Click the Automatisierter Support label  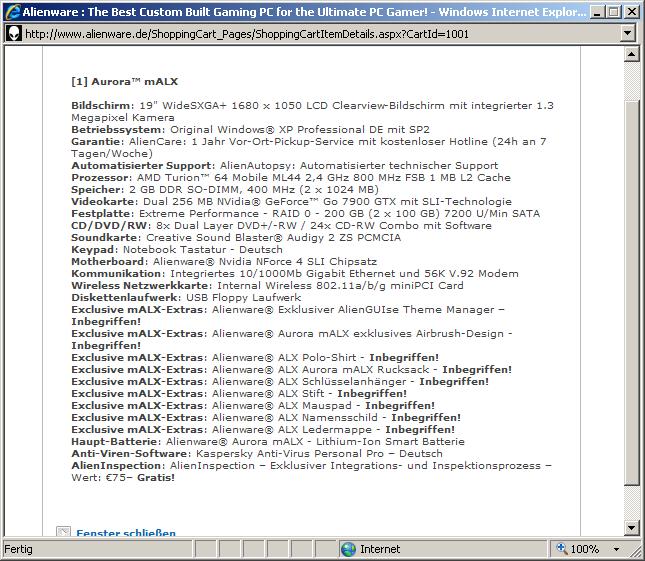[x=142, y=165]
